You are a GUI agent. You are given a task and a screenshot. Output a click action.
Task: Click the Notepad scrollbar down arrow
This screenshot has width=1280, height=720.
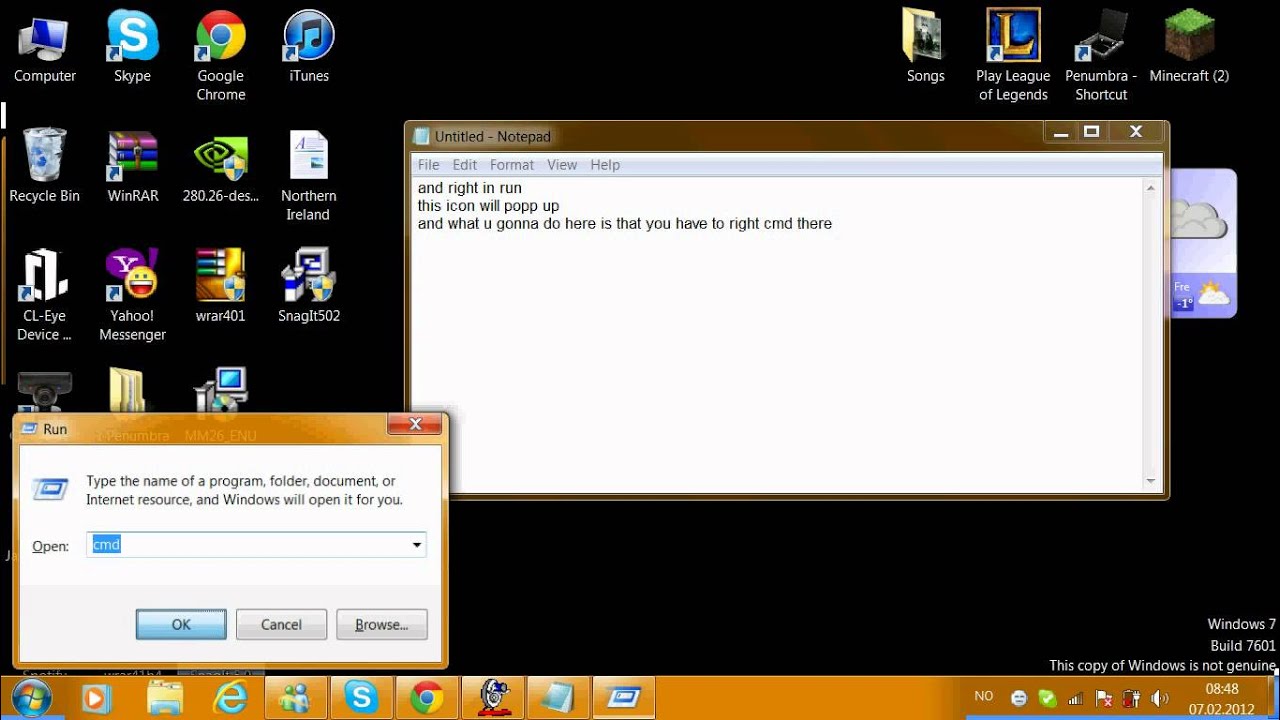[x=1151, y=481]
